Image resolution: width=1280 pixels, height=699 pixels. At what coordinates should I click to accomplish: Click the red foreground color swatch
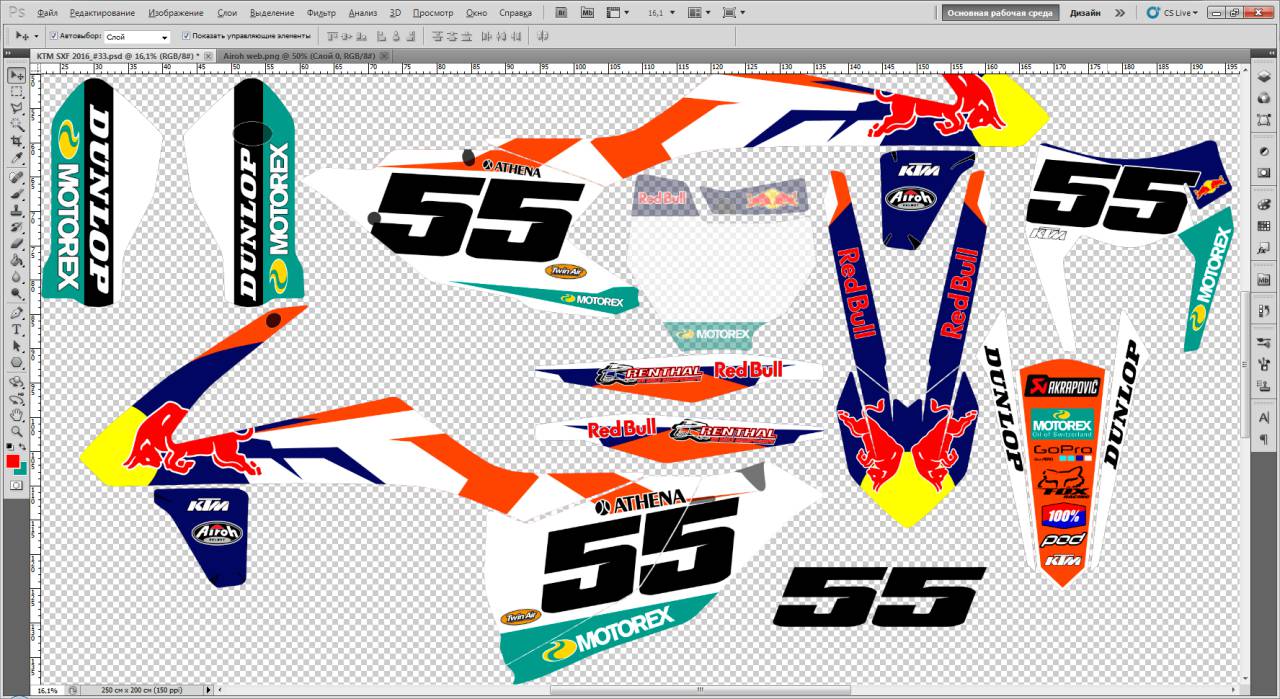click(x=13, y=460)
